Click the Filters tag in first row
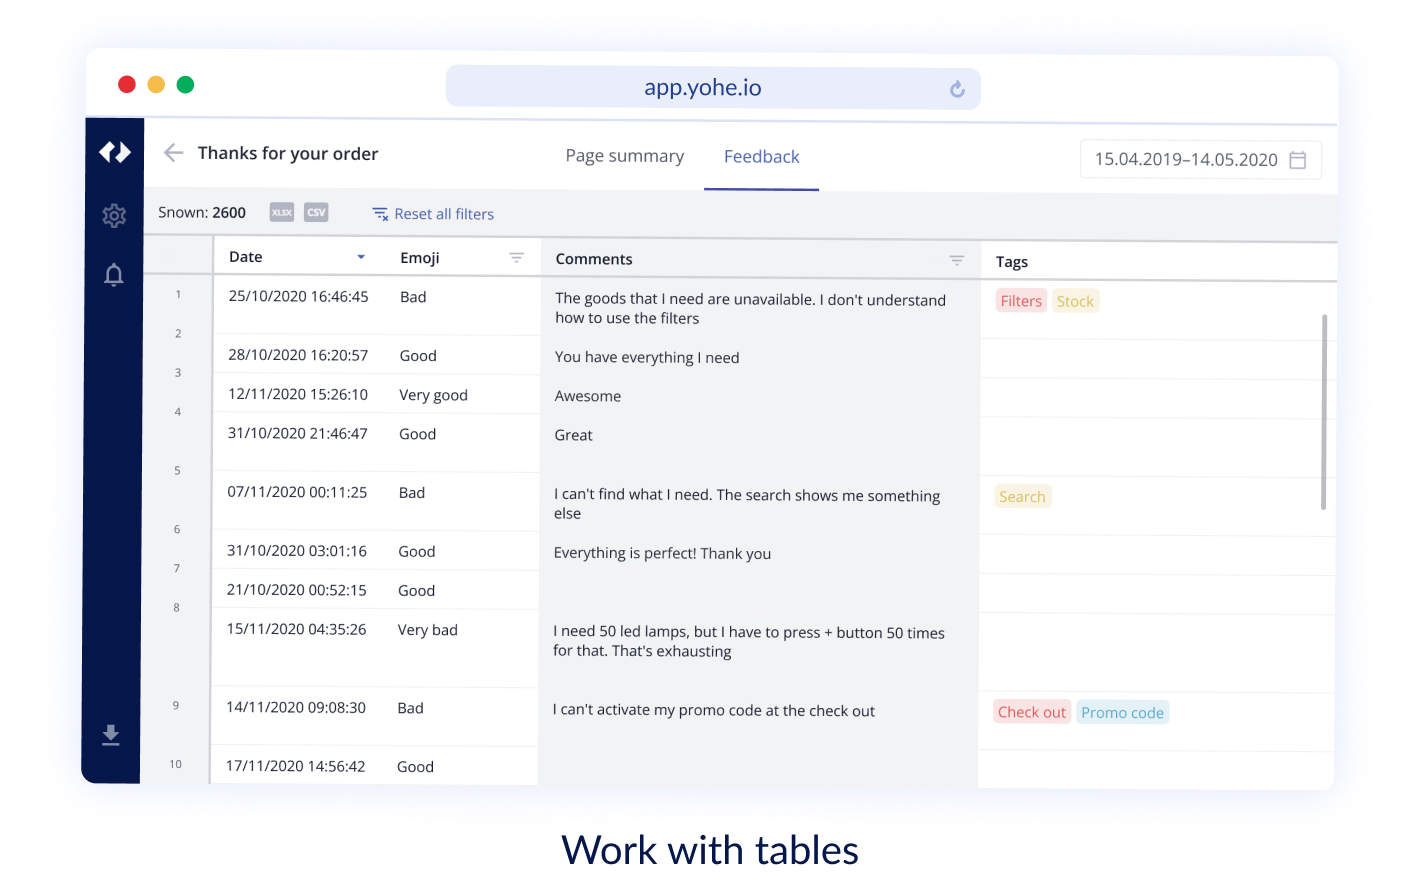This screenshot has height=880, width=1420. [1021, 301]
